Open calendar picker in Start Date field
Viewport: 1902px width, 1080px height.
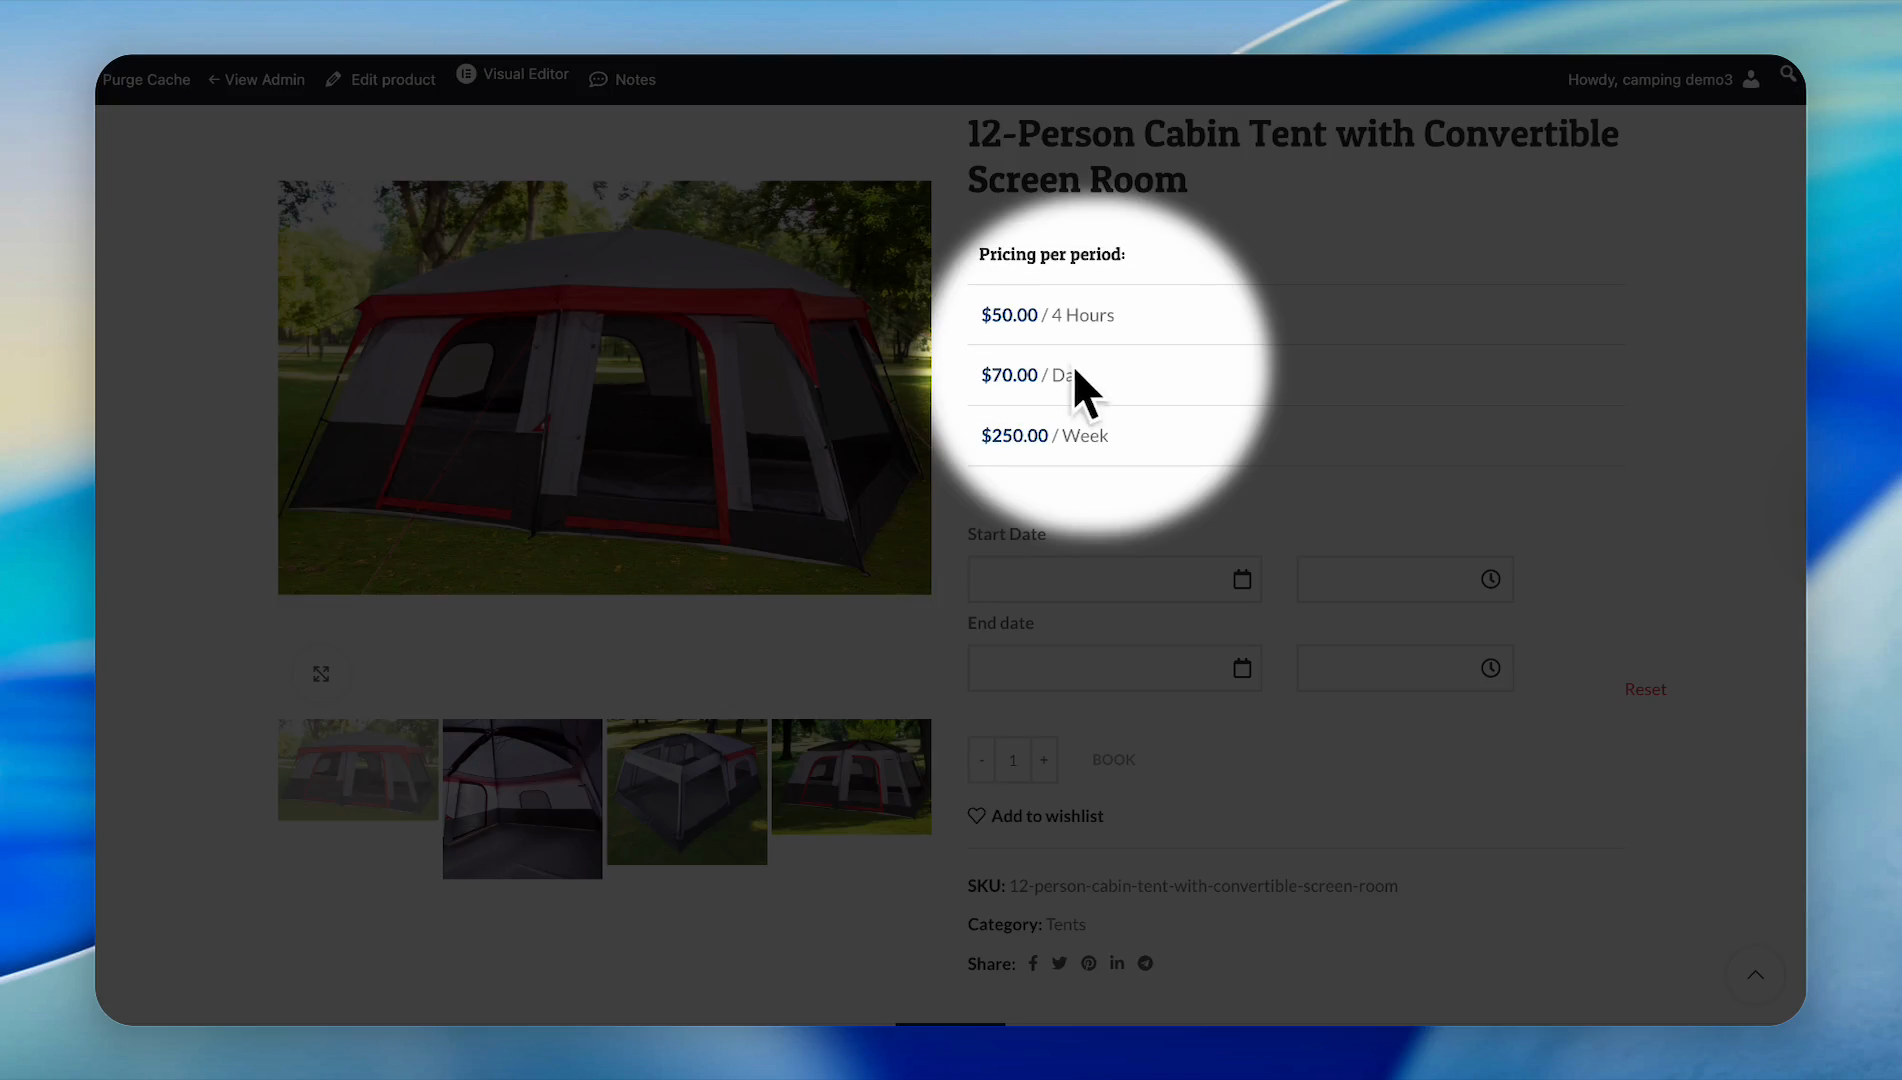pos(1241,580)
